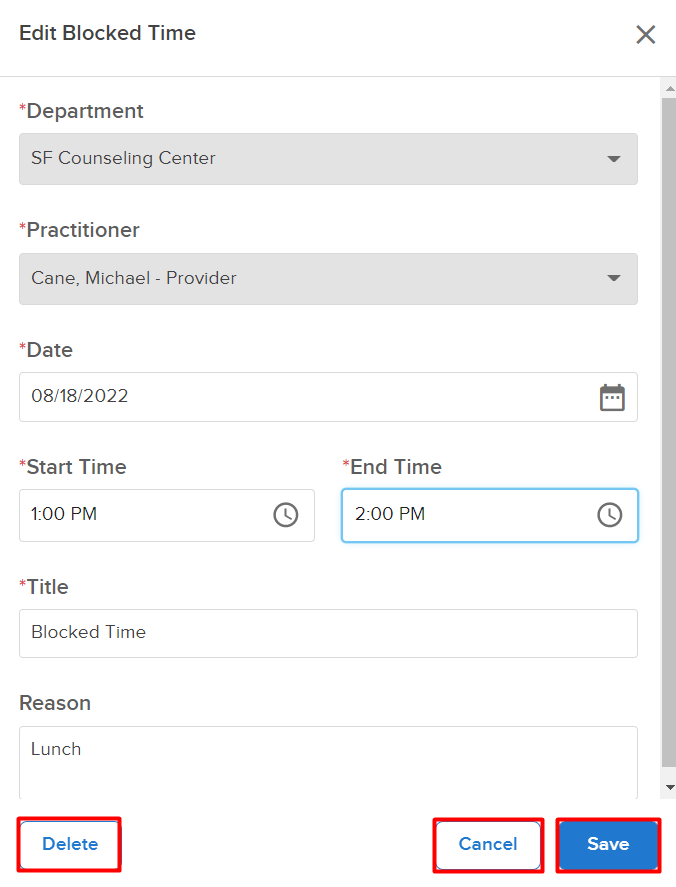Click the End Time clock icon
This screenshot has height=887, width=676.
click(x=610, y=515)
